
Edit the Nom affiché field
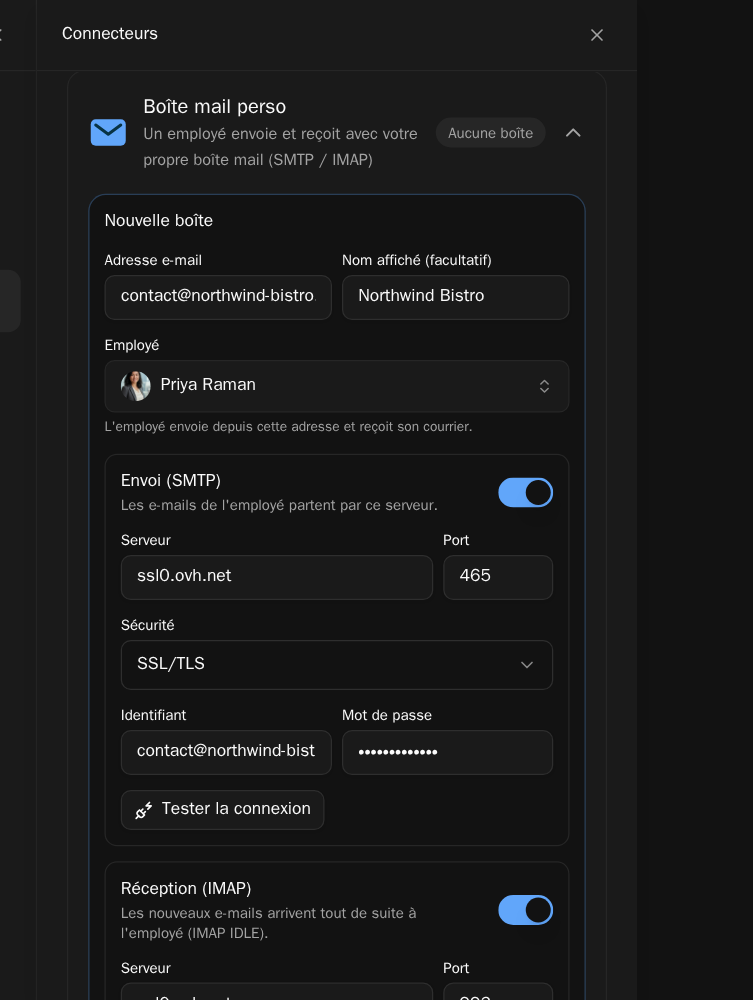[455, 297]
